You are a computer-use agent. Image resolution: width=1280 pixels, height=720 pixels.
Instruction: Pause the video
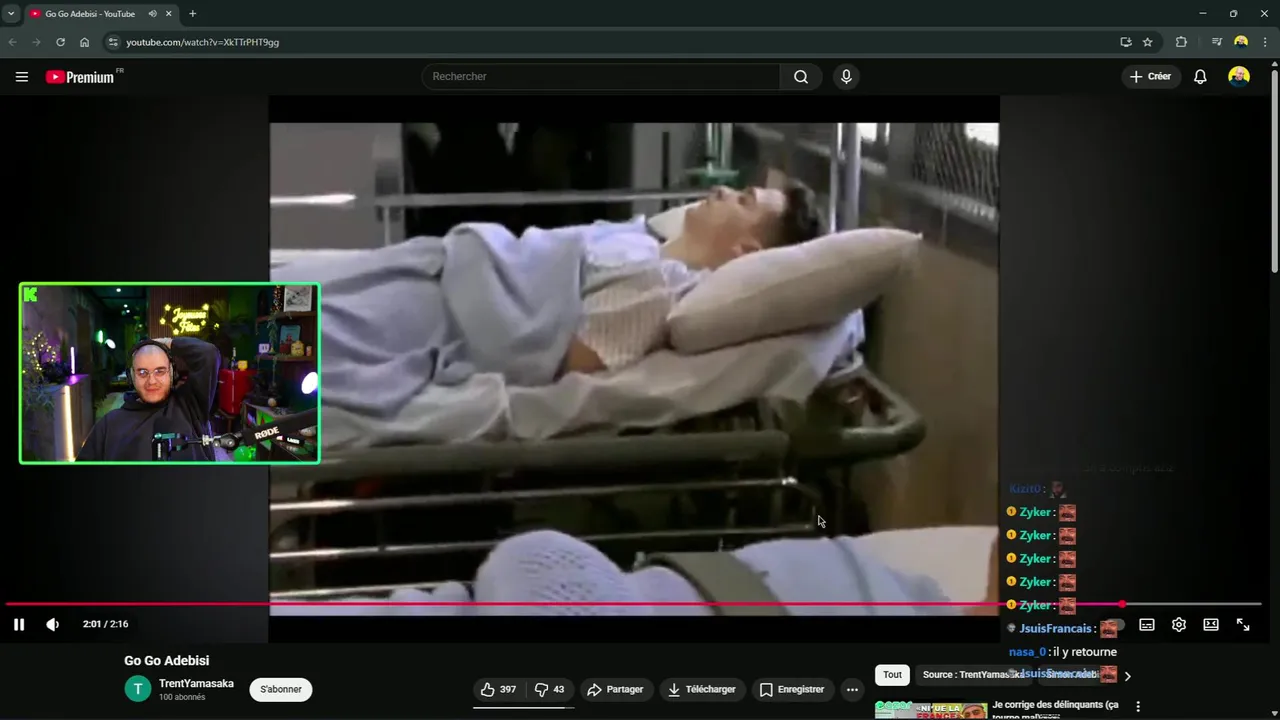(x=19, y=624)
